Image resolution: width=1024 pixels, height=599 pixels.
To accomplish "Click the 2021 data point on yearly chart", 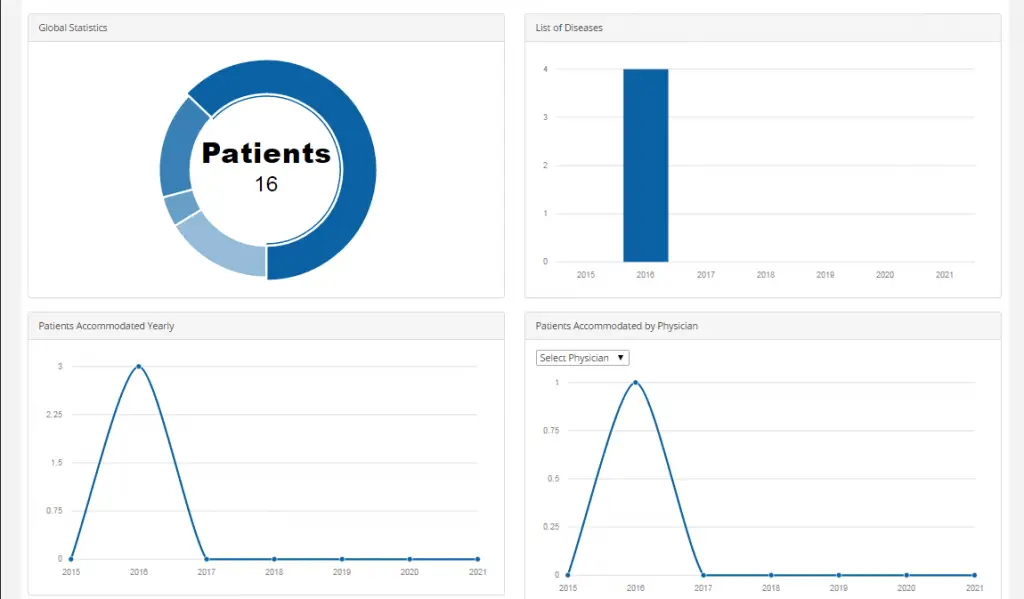I will coord(477,558).
